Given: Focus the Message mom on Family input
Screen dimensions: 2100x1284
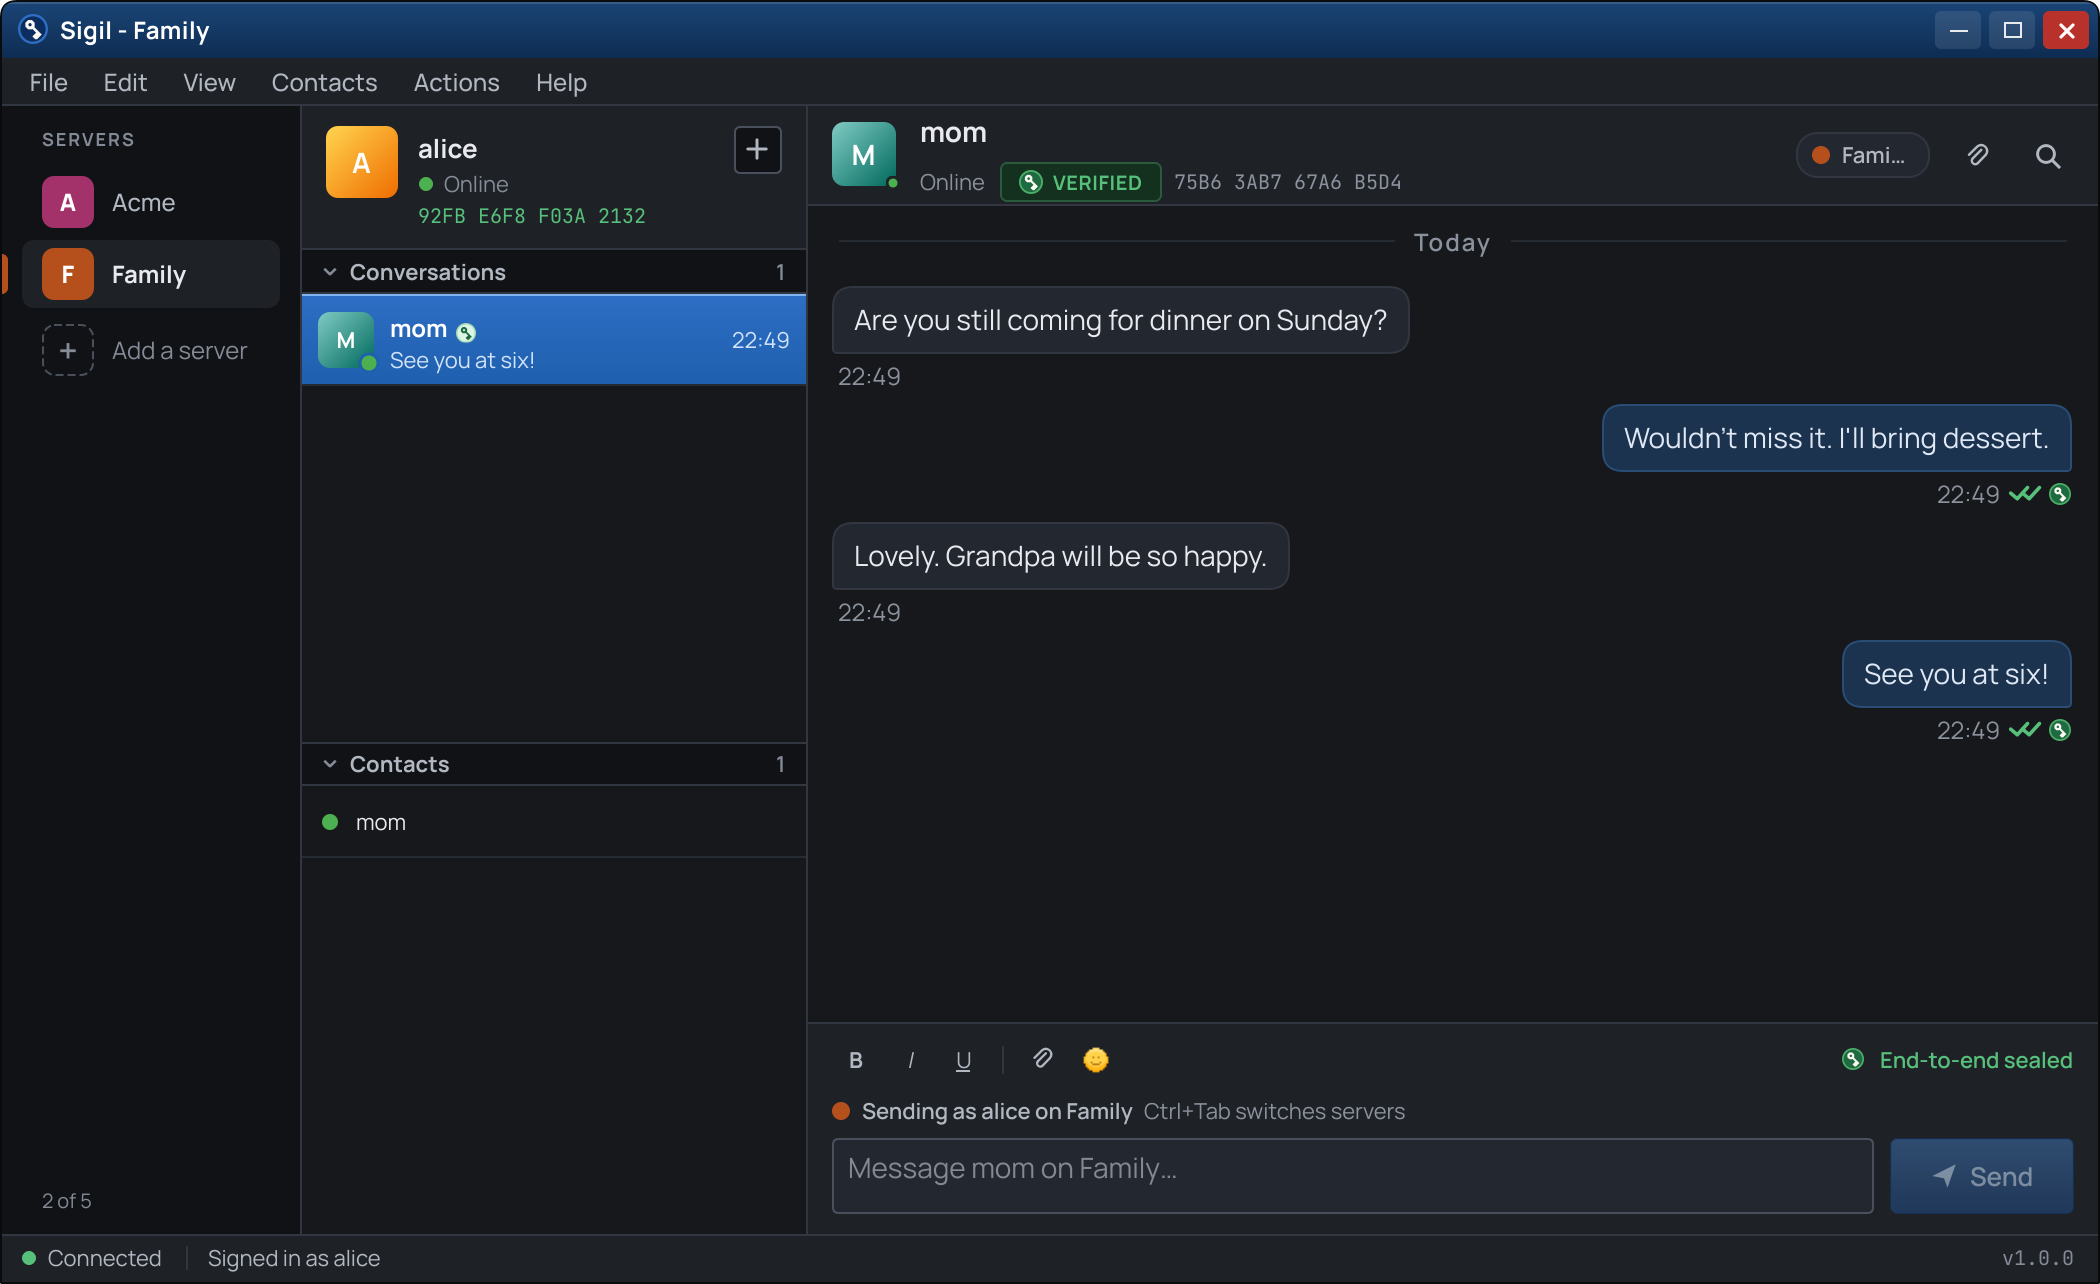Looking at the screenshot, I should point(1352,1176).
